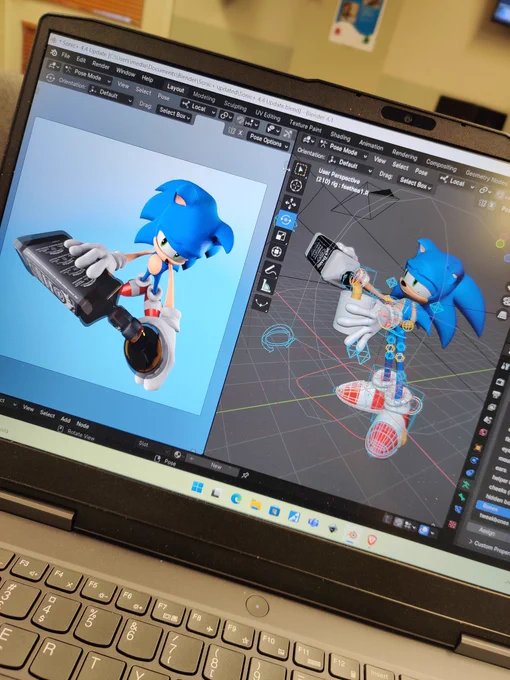Open the Node menu in the bottom editor
The width and height of the screenshot is (510, 680).
[82, 424]
